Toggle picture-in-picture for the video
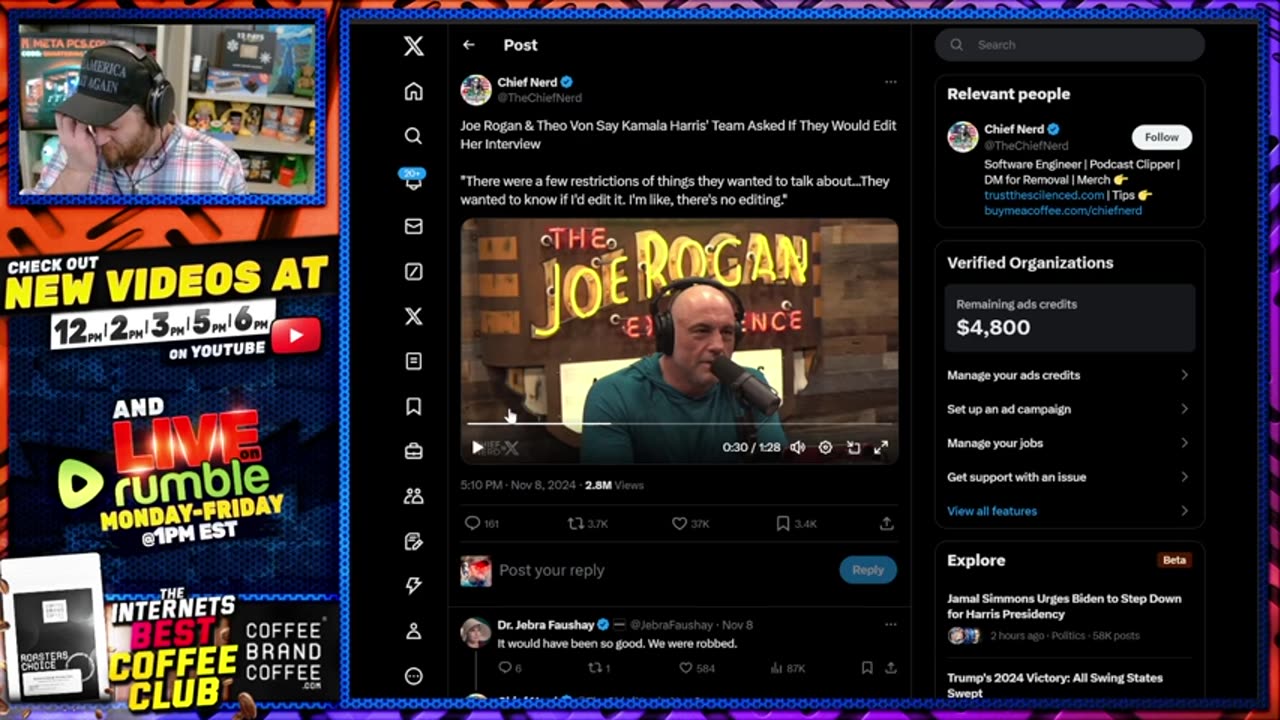Image resolution: width=1280 pixels, height=720 pixels. coord(853,447)
